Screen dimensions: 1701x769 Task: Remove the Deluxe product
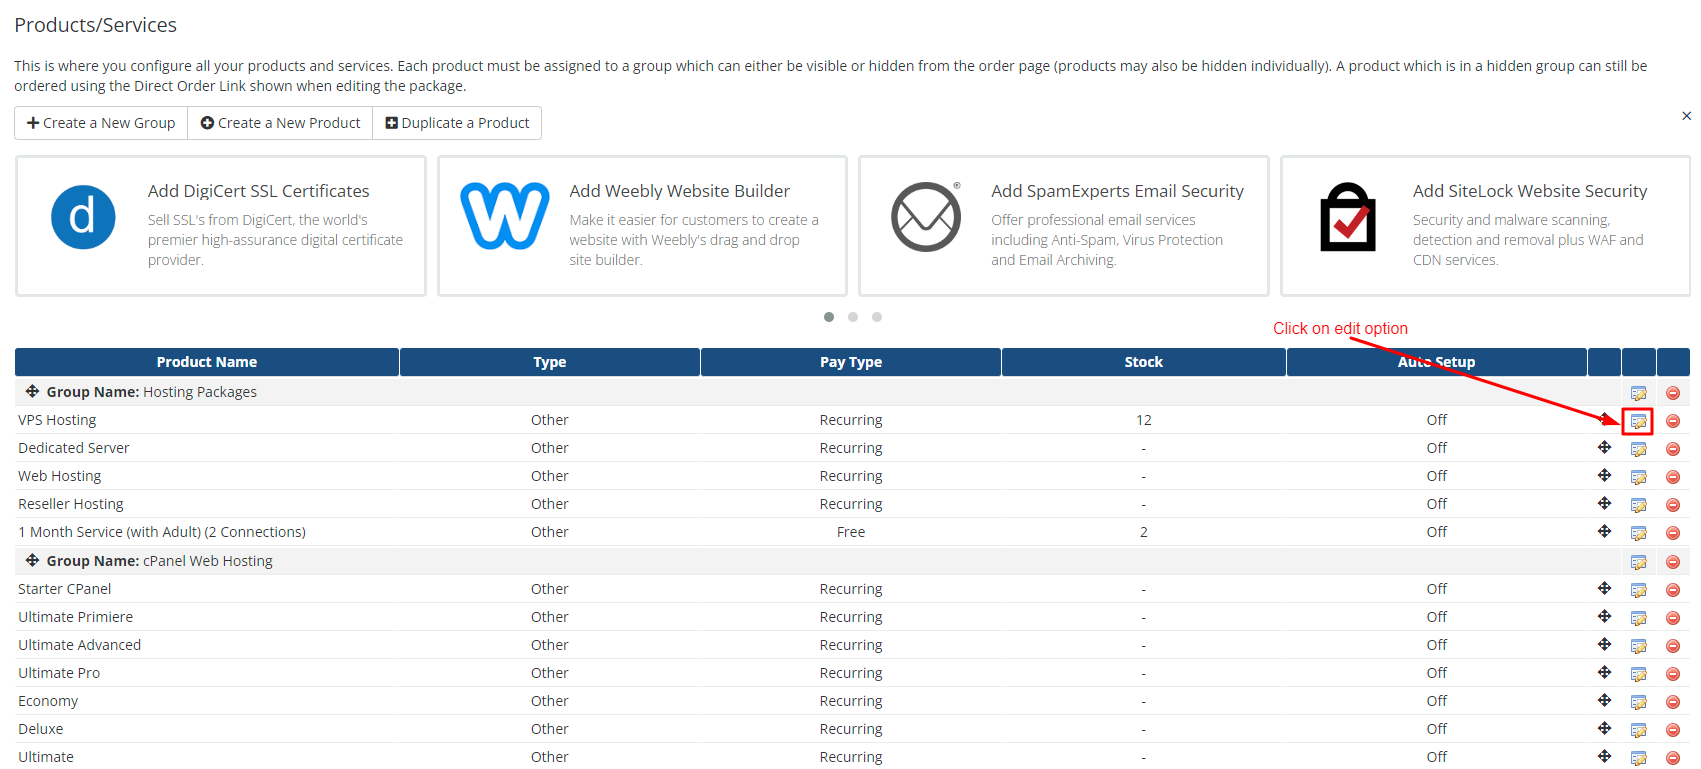pos(1672,730)
